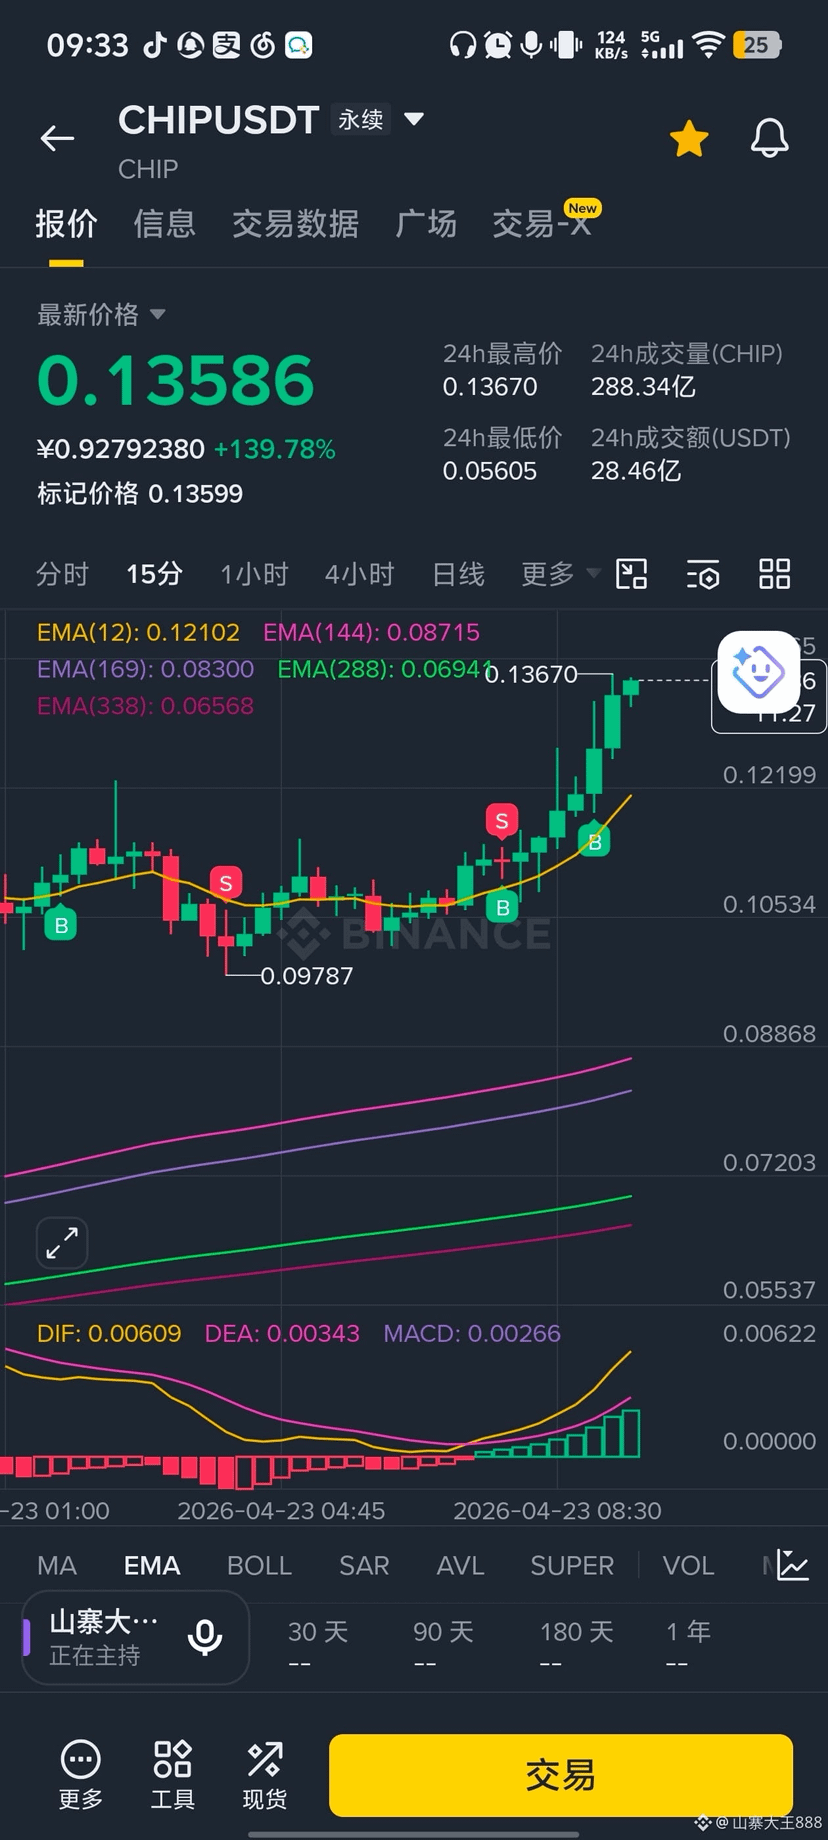Tap the microphone icon in live room
This screenshot has height=1840, width=828.
[205, 1637]
